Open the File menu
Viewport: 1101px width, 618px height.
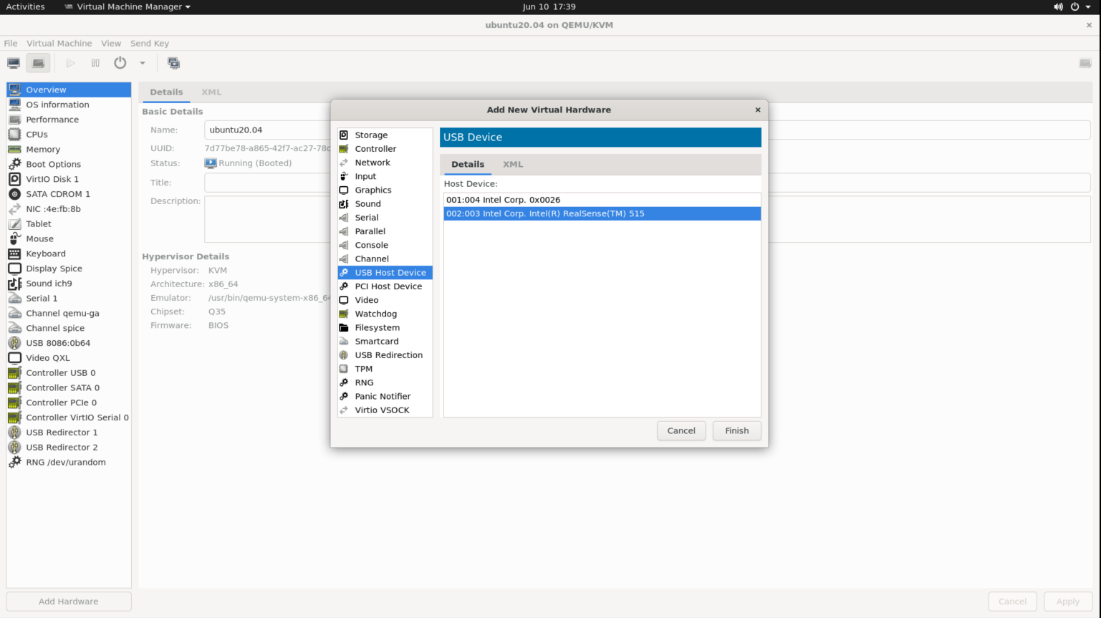[11, 44]
